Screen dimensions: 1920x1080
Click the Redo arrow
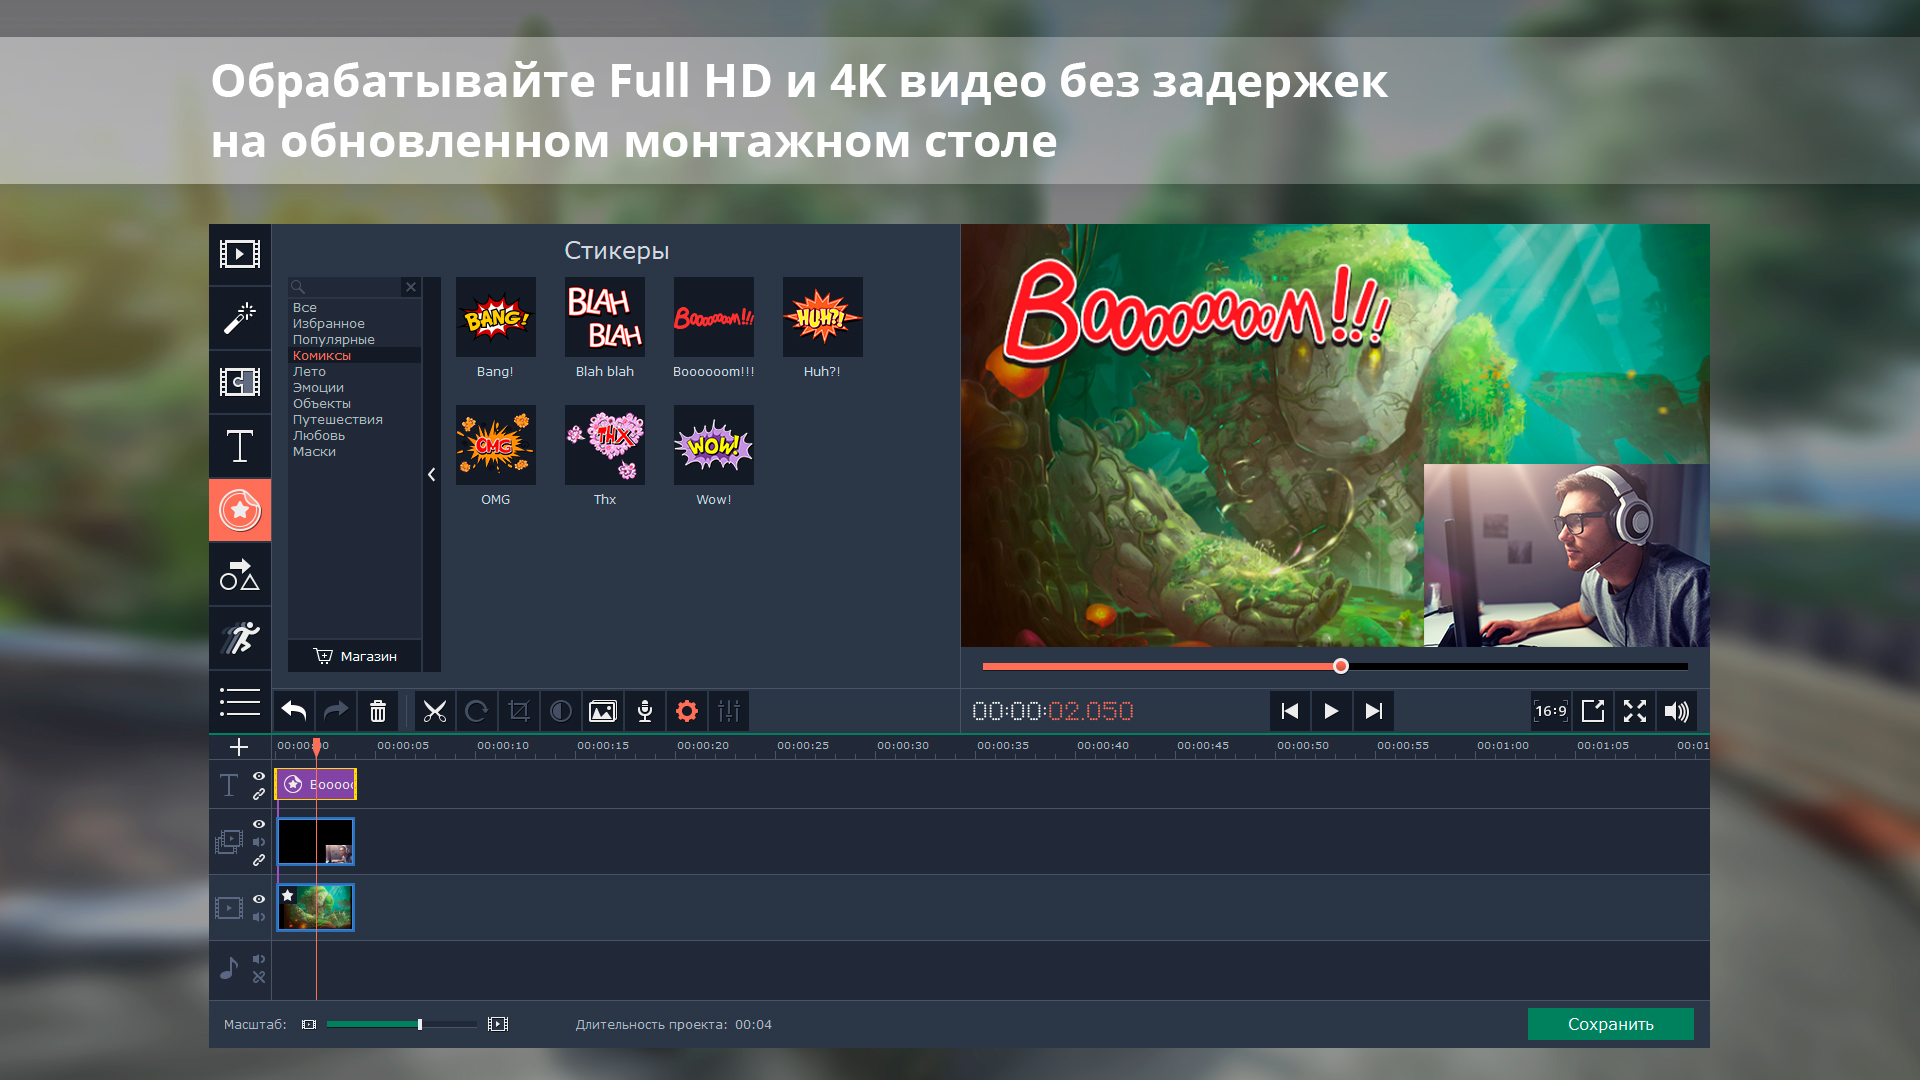coord(336,711)
